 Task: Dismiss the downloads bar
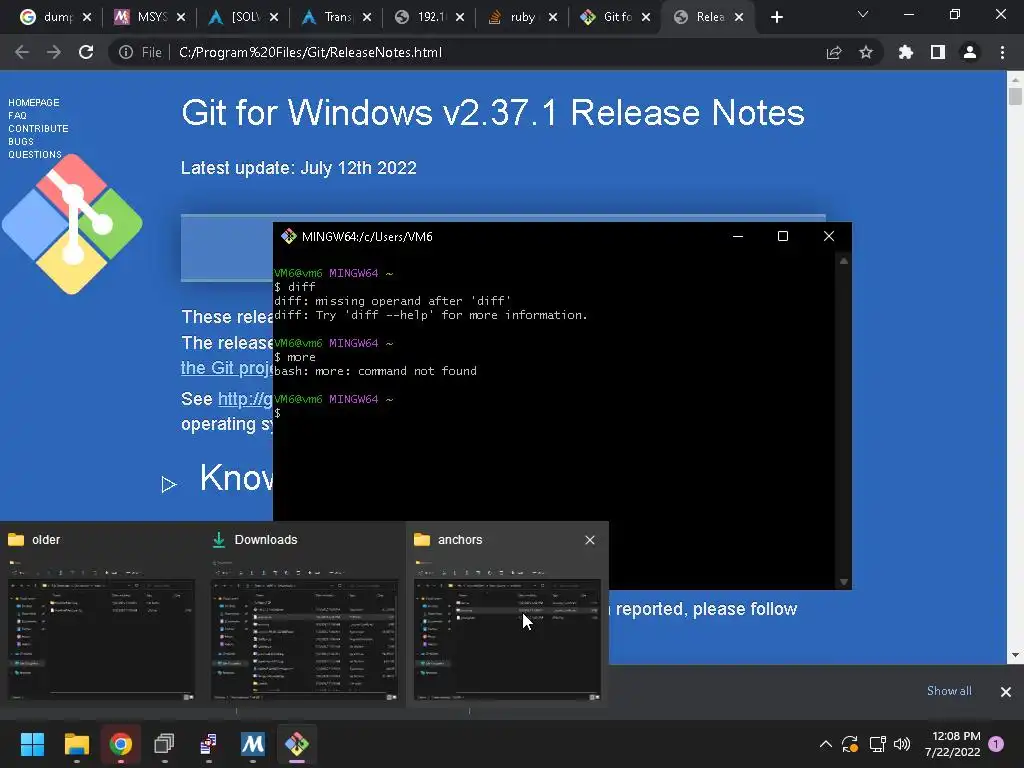(x=1006, y=692)
